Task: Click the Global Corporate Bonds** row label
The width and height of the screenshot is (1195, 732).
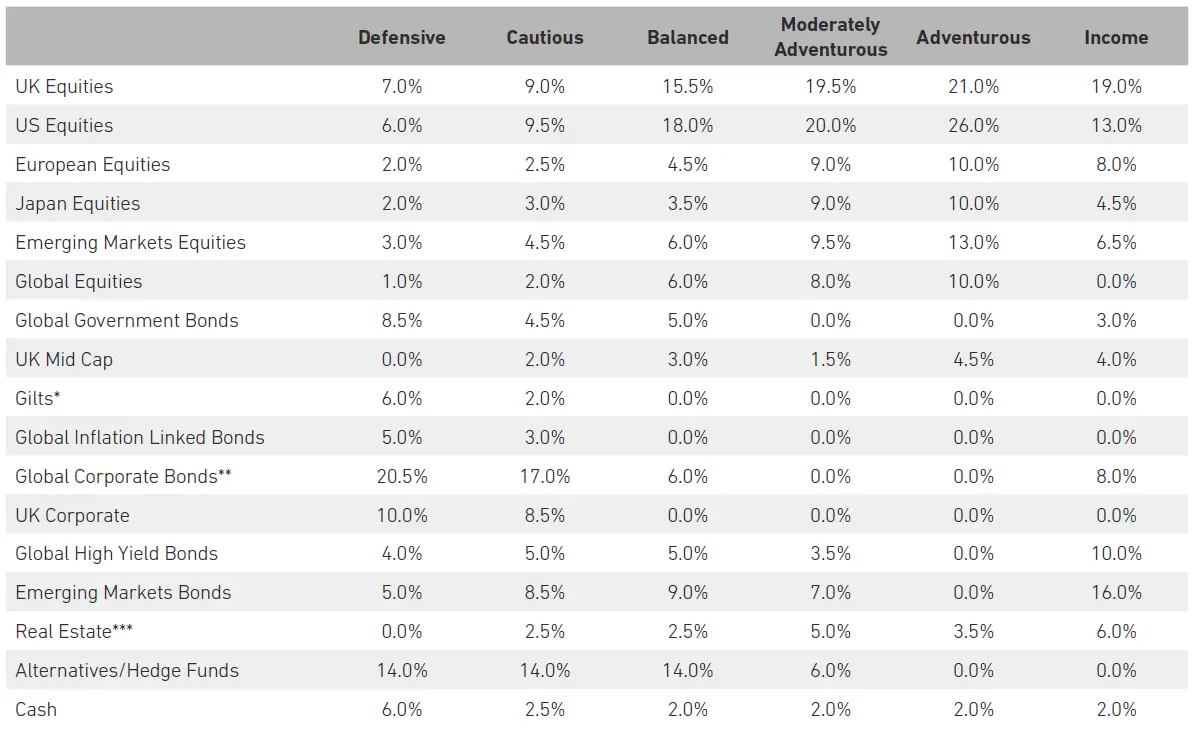Action: tap(123, 477)
